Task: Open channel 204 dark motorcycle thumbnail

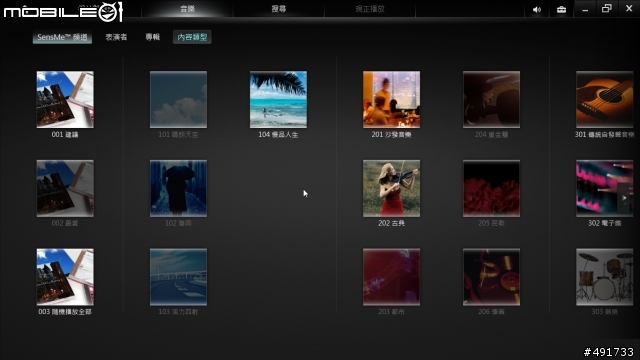Action: point(491,100)
